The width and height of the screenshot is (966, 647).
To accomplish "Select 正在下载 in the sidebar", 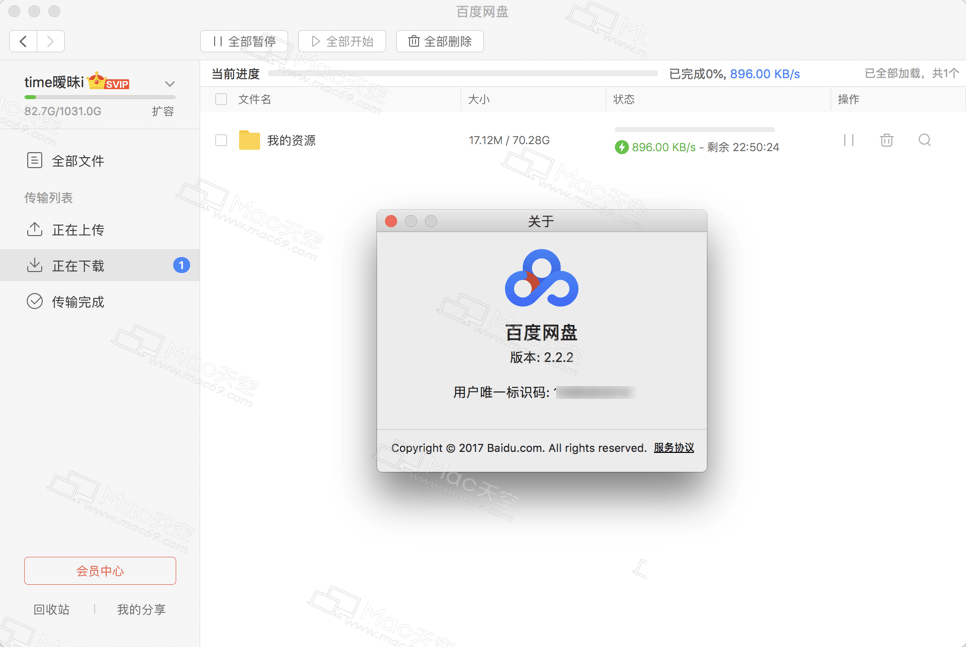I will pyautogui.click(x=100, y=266).
